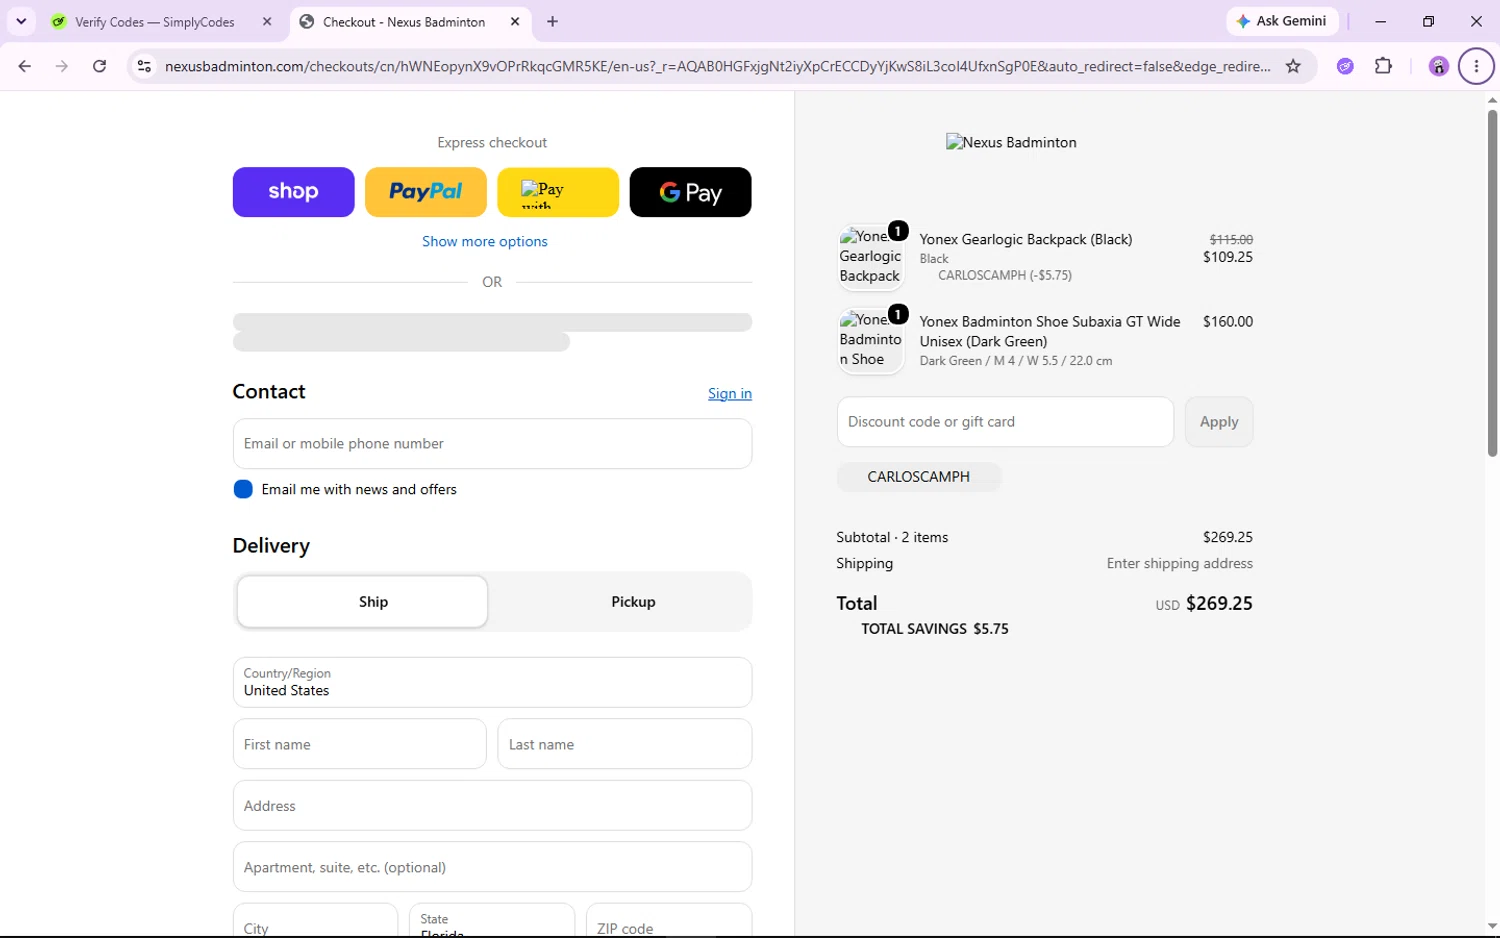
Task: Click the TOTAL SAVINGS $5.75 text
Action: (935, 629)
